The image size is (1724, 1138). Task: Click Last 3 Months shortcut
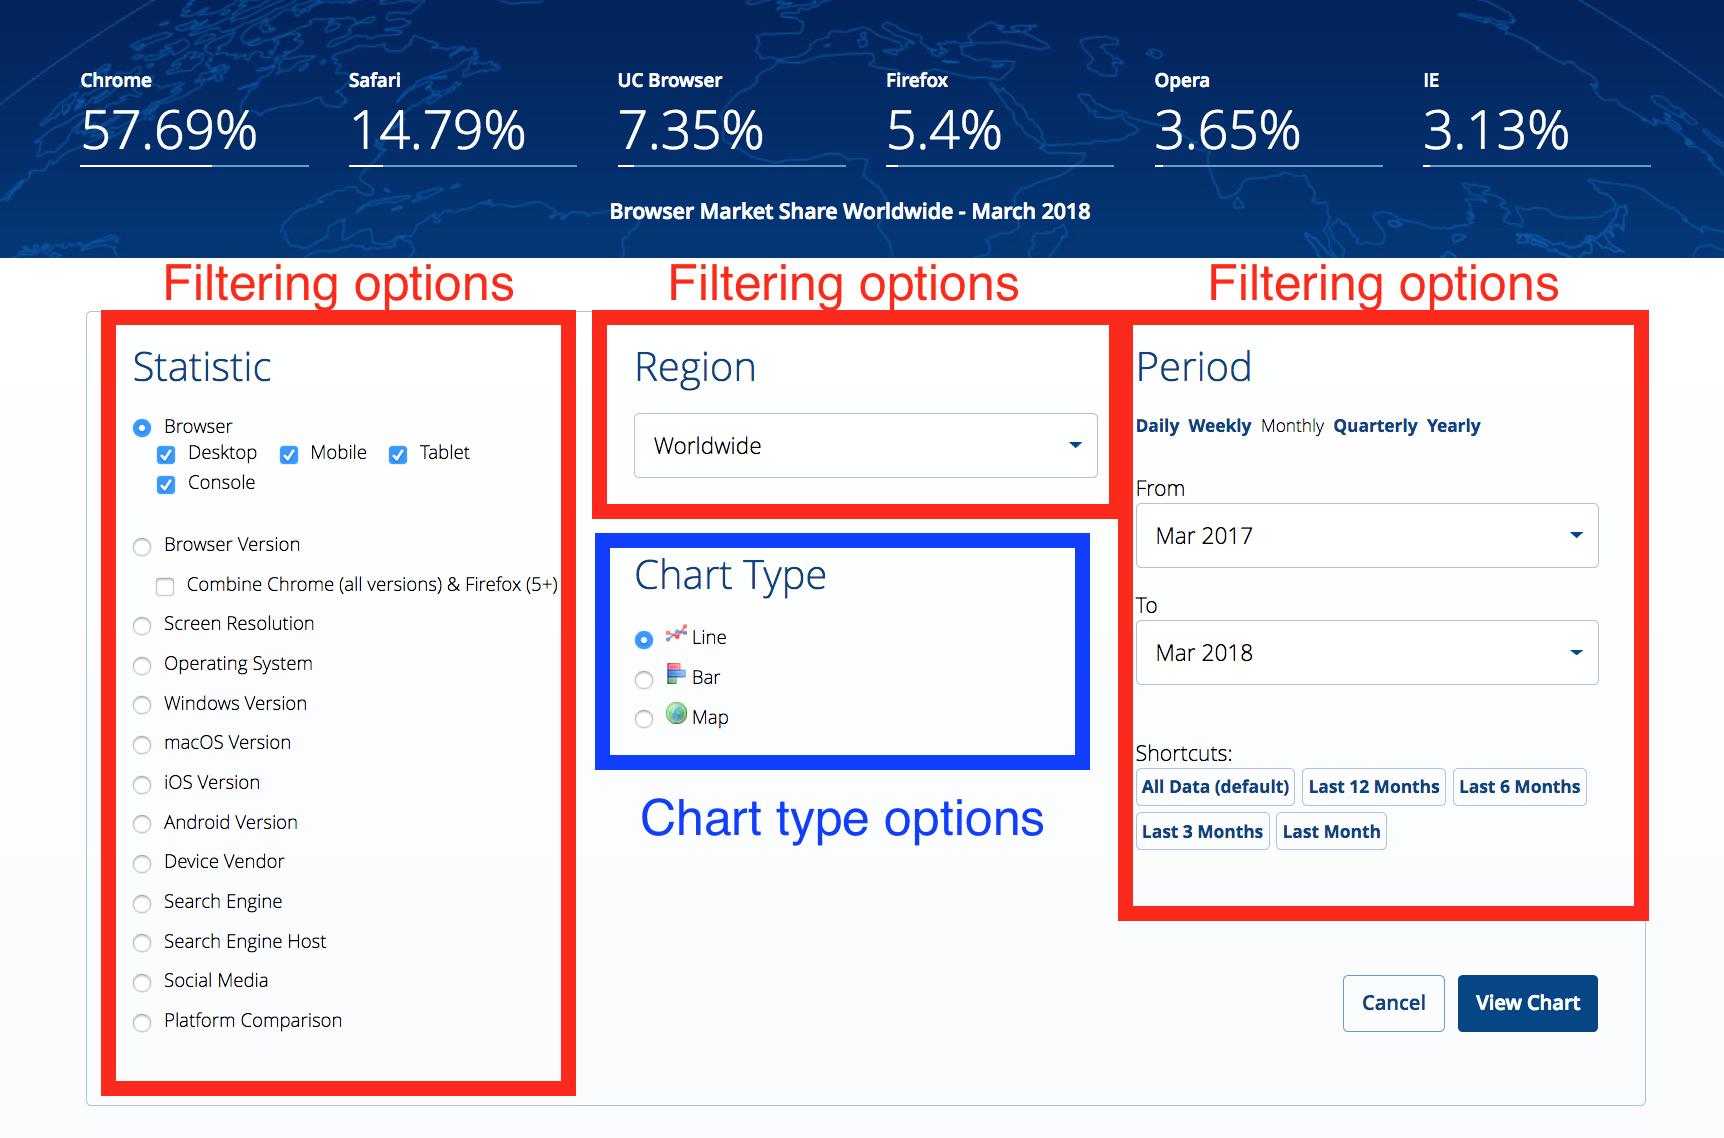1202,831
